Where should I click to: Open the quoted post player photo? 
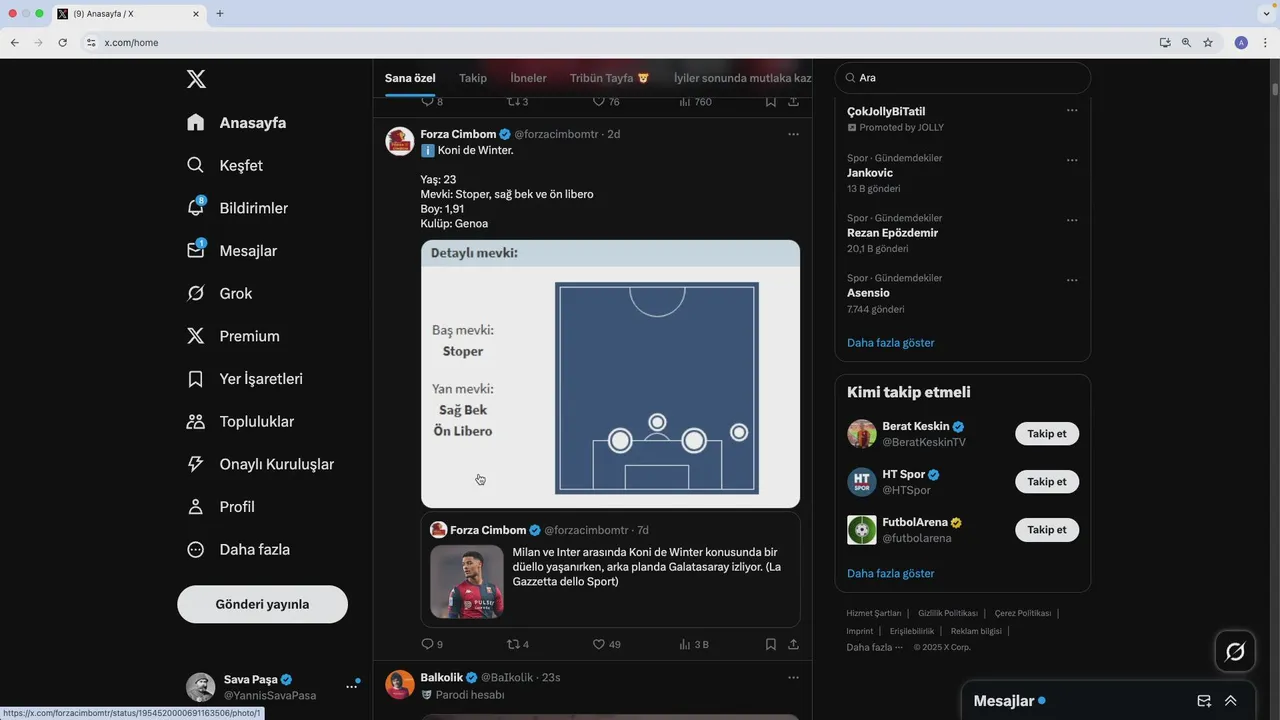[467, 581]
